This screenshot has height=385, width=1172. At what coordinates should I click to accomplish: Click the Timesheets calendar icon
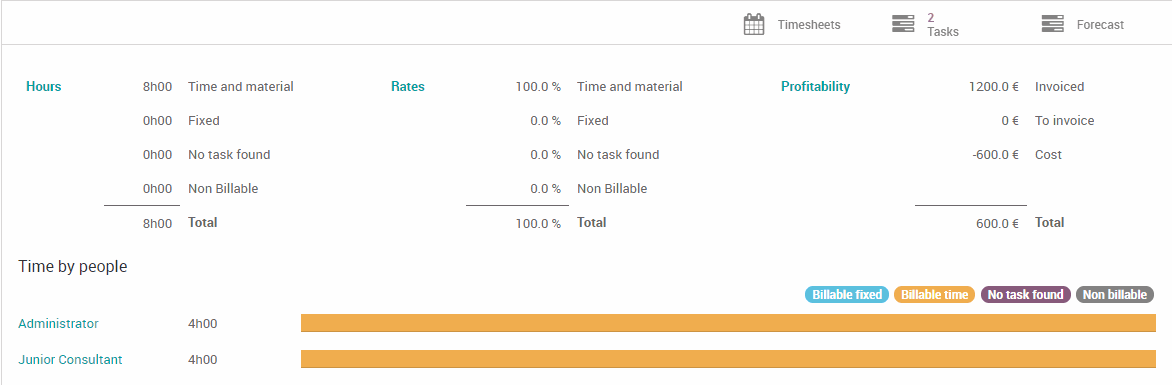(x=753, y=25)
